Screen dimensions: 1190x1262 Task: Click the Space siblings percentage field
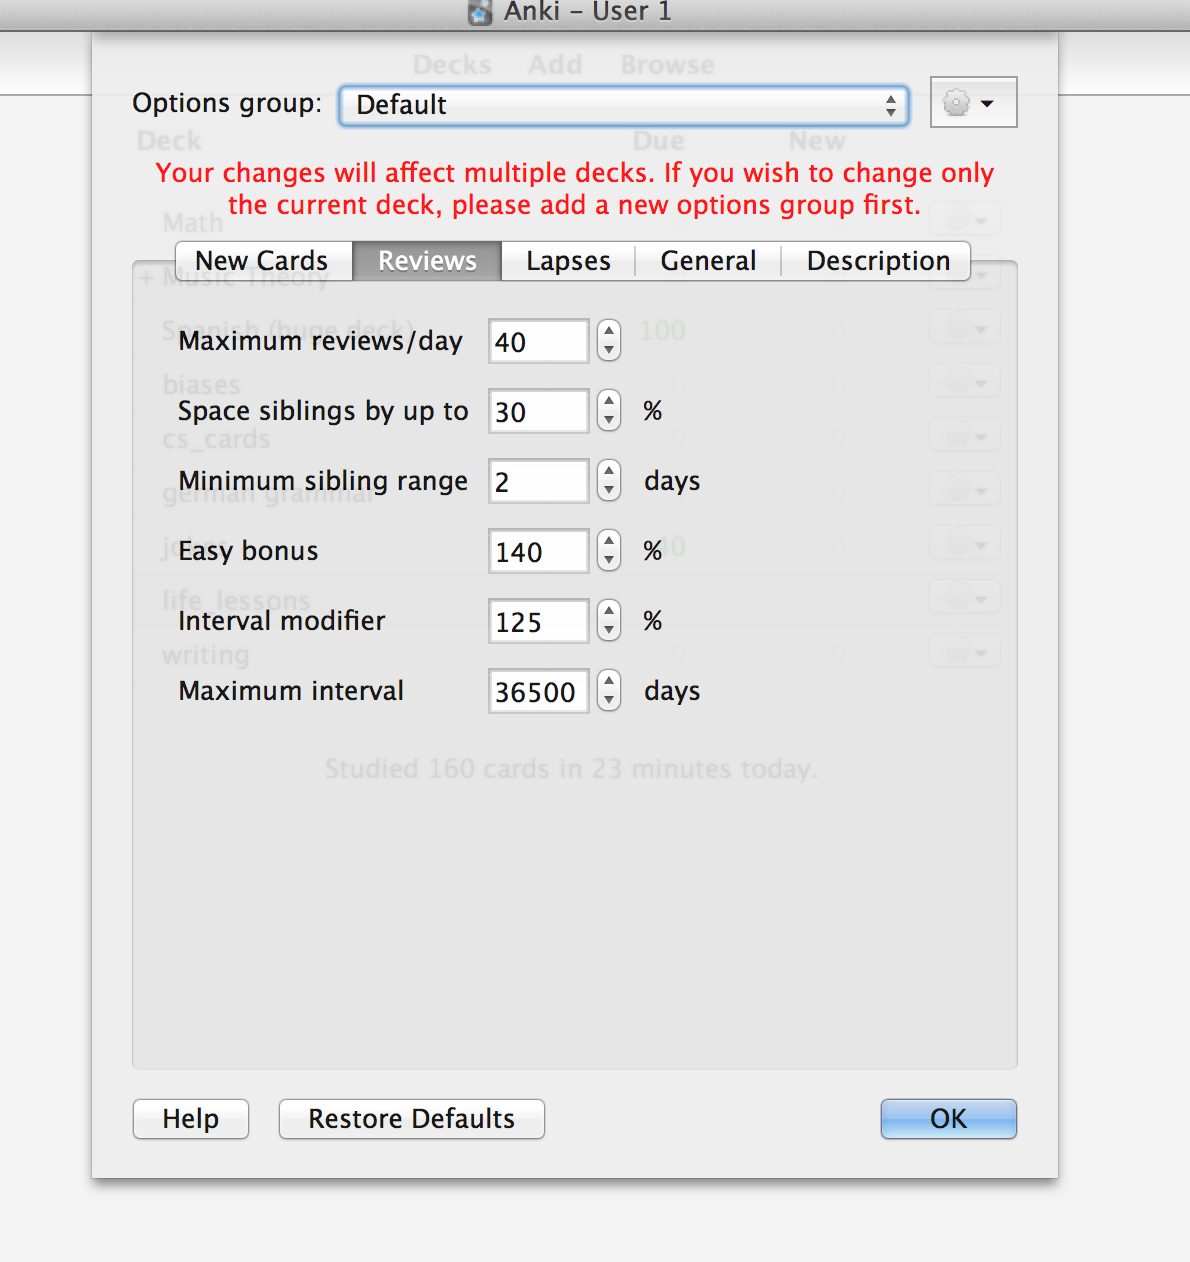[538, 412]
